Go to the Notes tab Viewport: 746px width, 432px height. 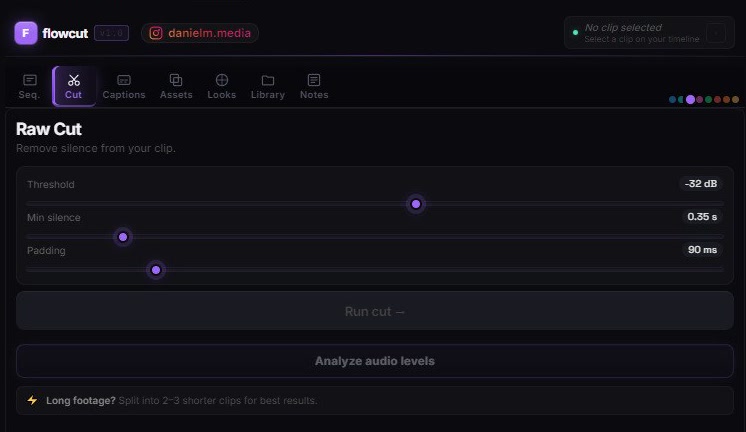[314, 87]
